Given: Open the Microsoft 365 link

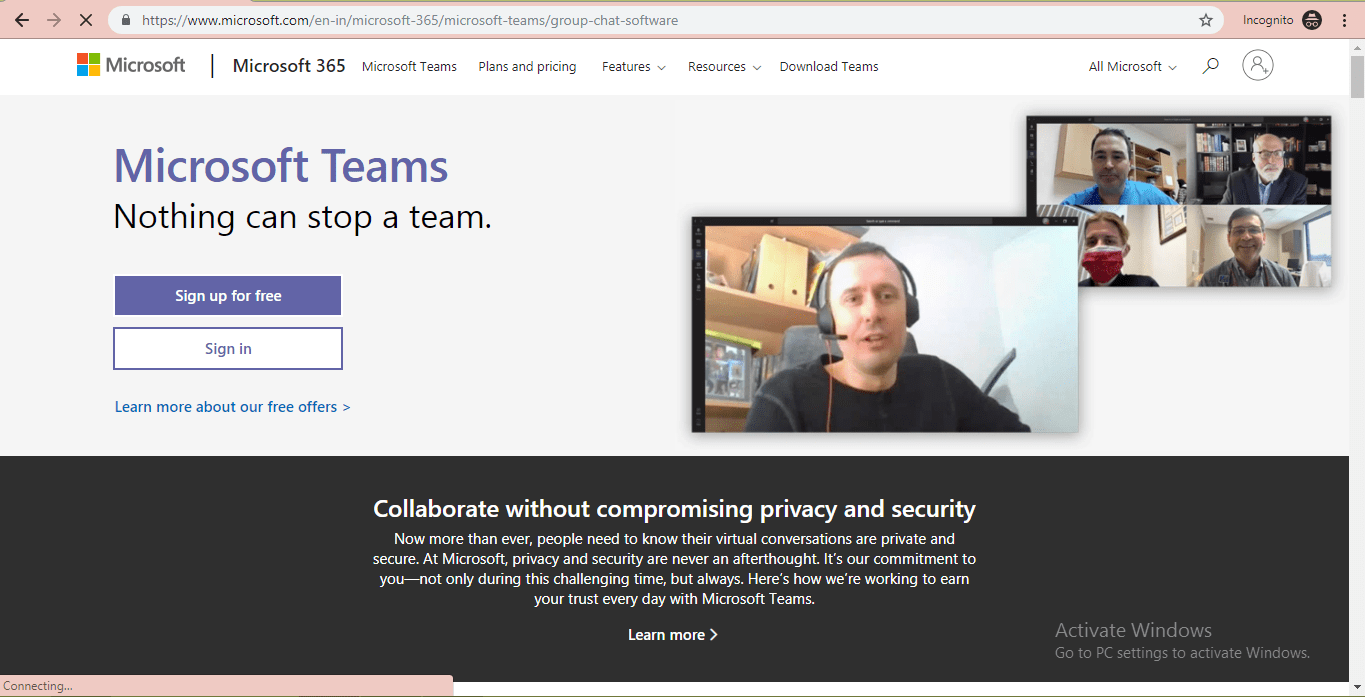Looking at the screenshot, I should point(289,66).
